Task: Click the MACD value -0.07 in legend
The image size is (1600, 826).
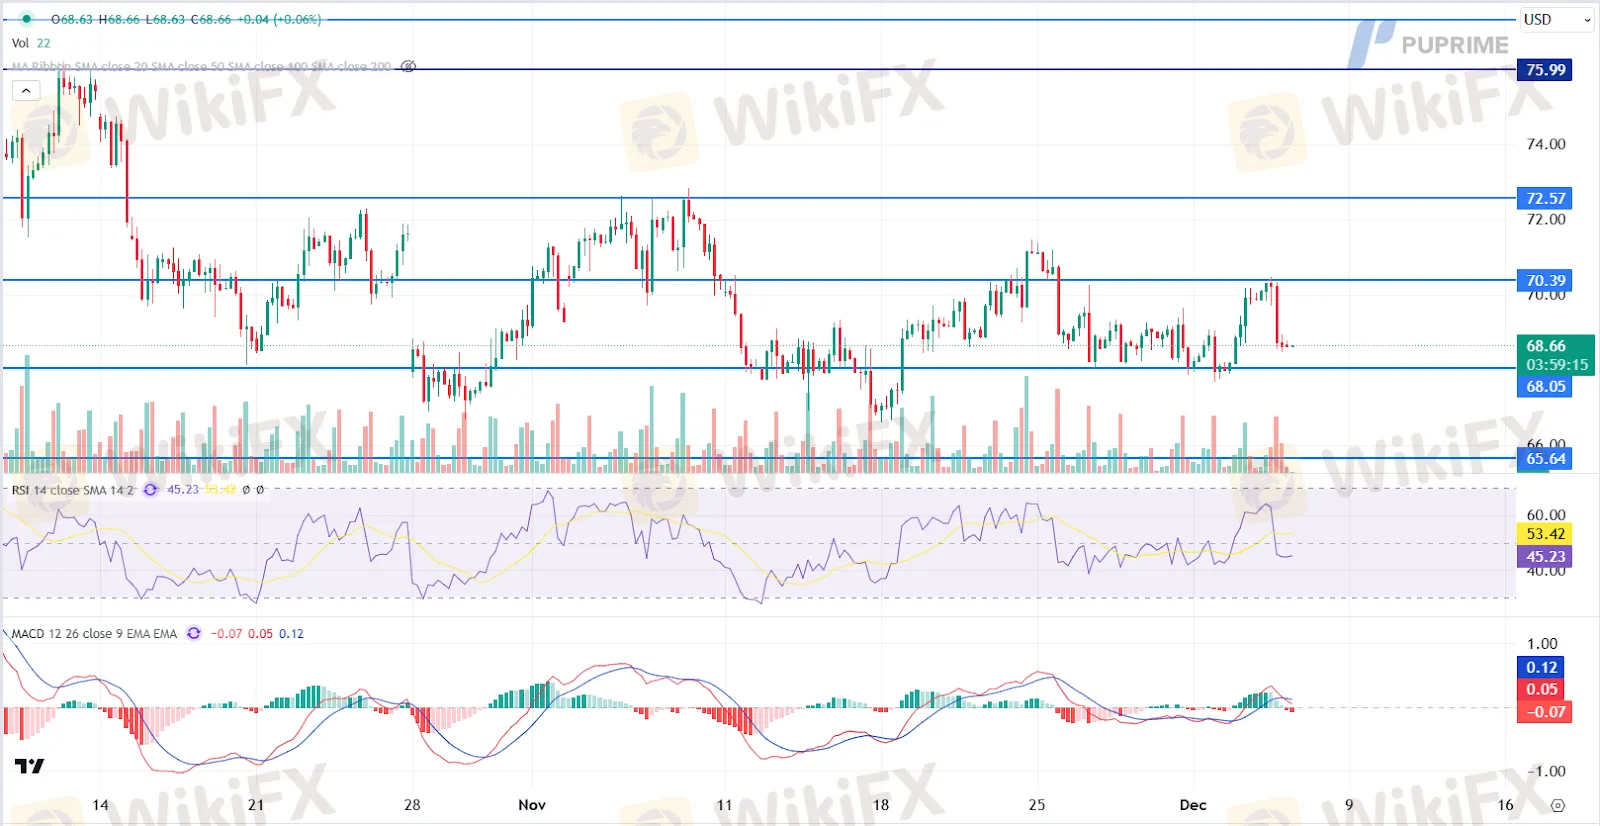Action: point(227,634)
